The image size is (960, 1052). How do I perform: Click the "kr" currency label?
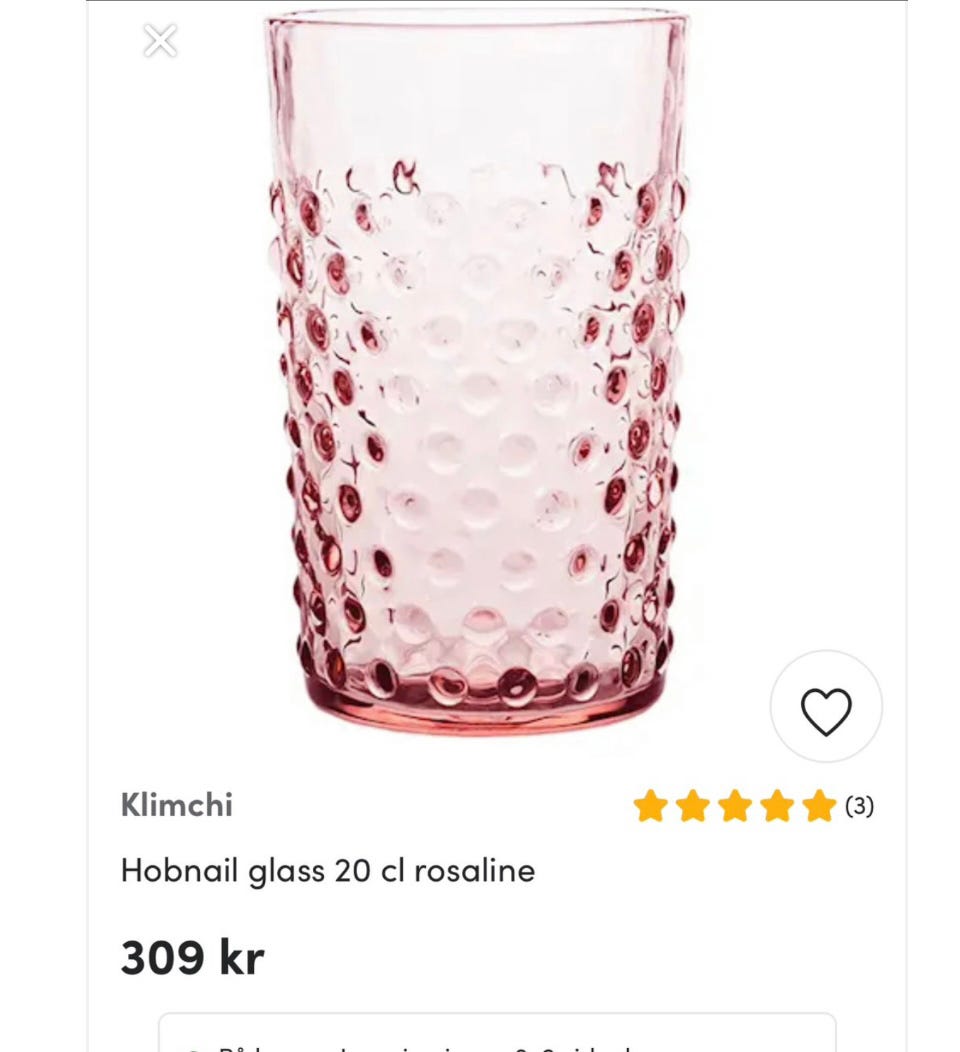242,958
